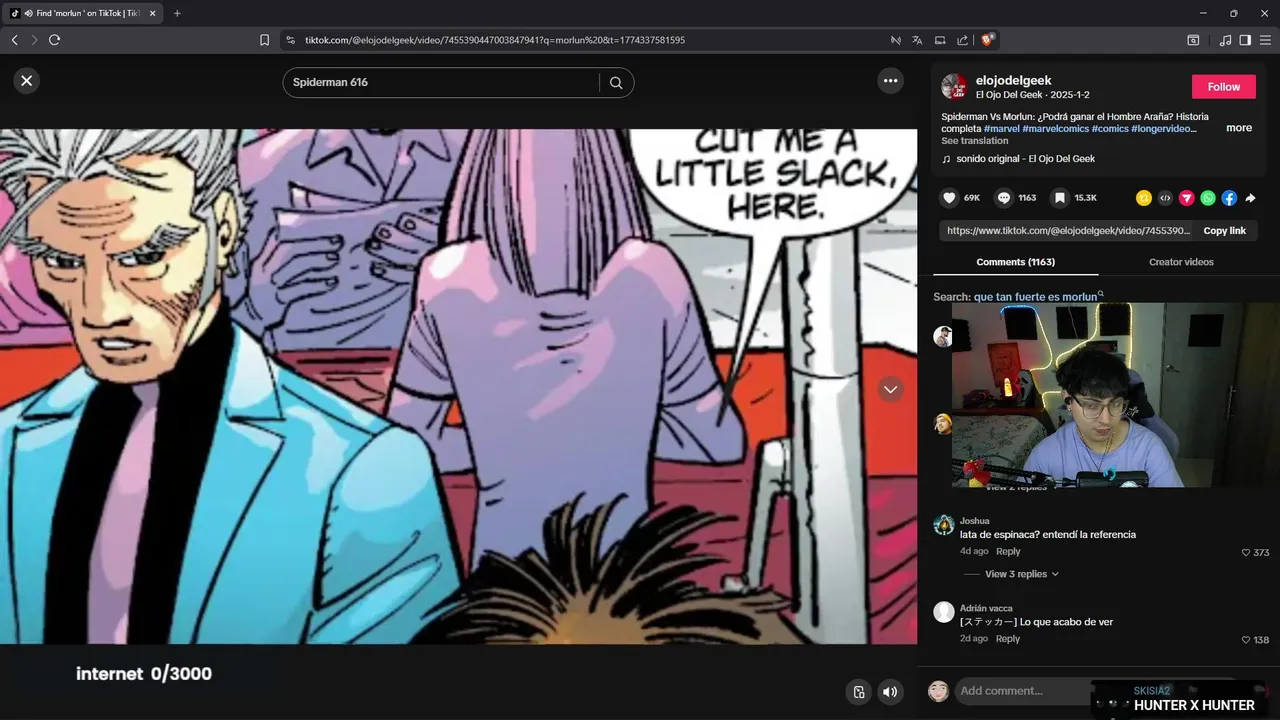Like Joshua's comment heart 373

[1246, 552]
